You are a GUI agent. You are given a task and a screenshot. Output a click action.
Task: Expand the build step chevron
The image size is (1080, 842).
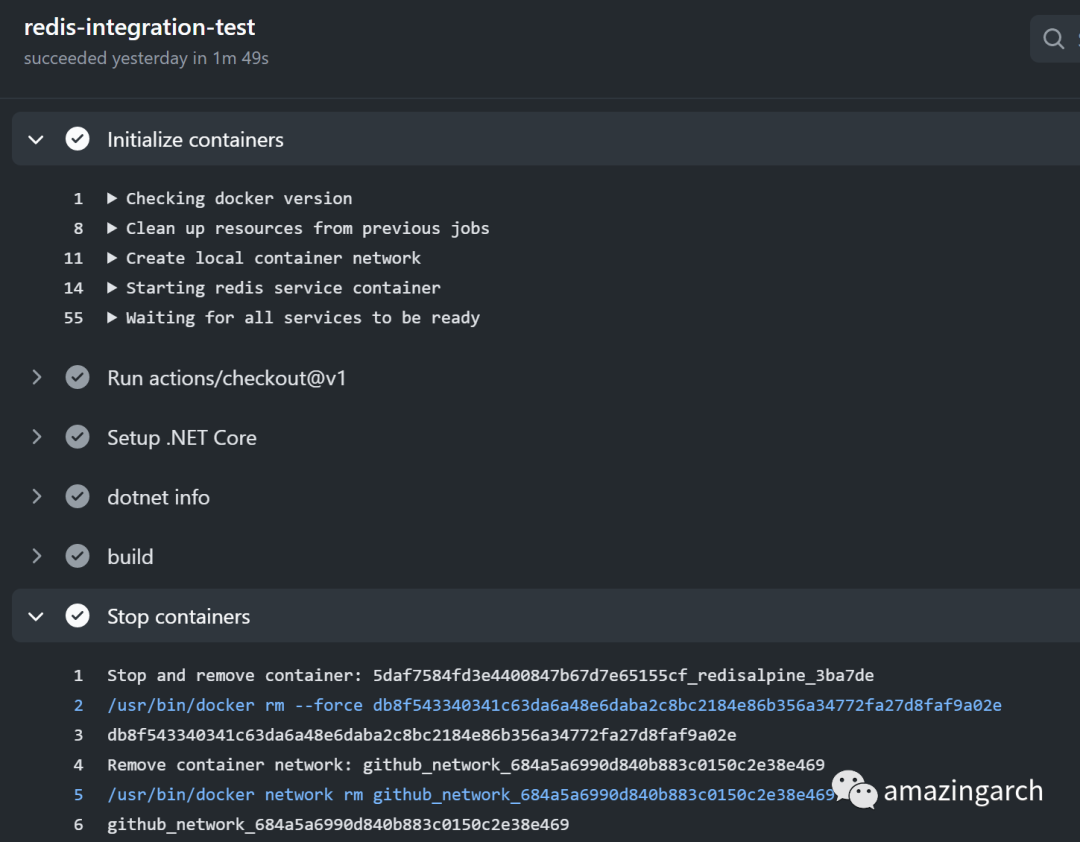tap(37, 556)
